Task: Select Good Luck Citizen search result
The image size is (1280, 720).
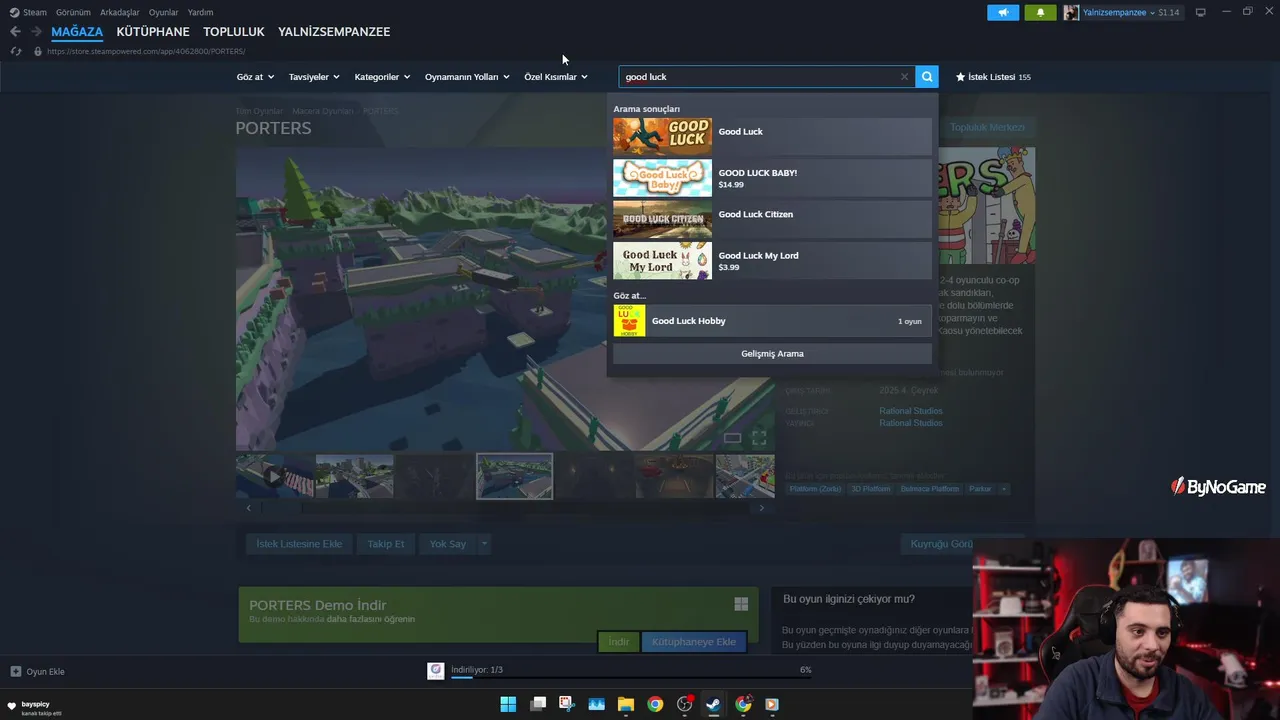Action: click(772, 219)
